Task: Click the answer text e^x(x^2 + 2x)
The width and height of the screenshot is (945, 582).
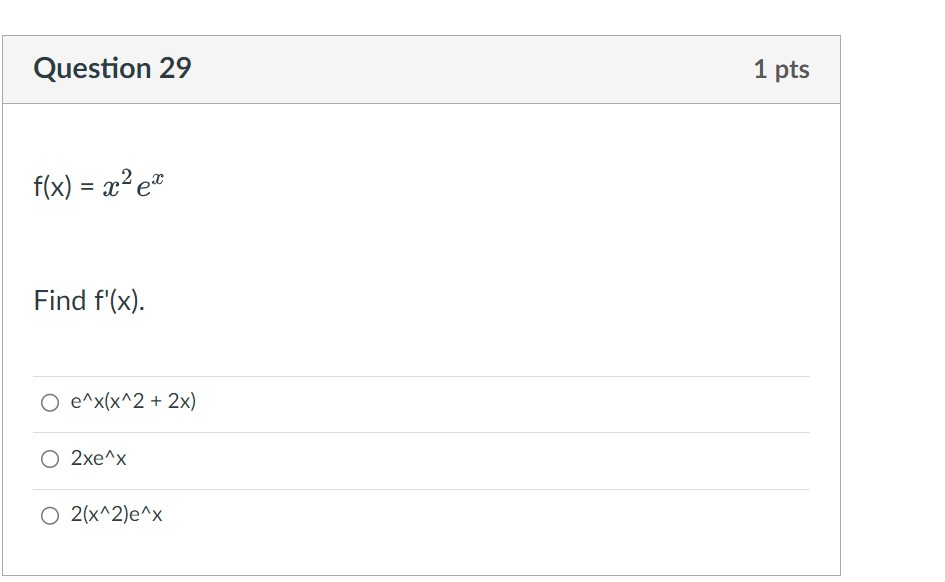Action: 133,402
